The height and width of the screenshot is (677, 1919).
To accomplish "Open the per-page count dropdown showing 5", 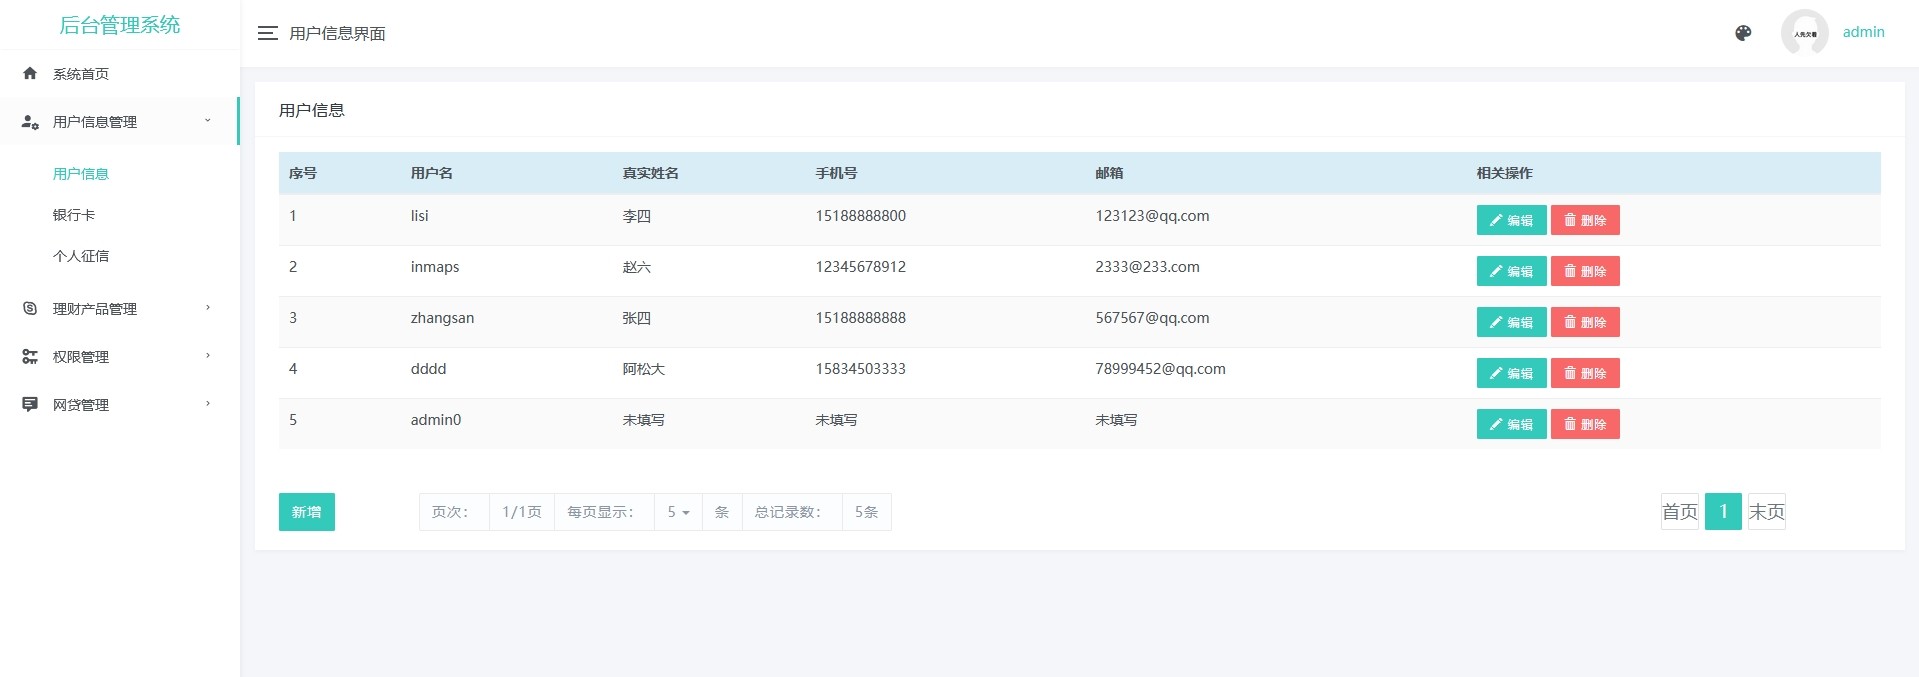I will pos(678,512).
